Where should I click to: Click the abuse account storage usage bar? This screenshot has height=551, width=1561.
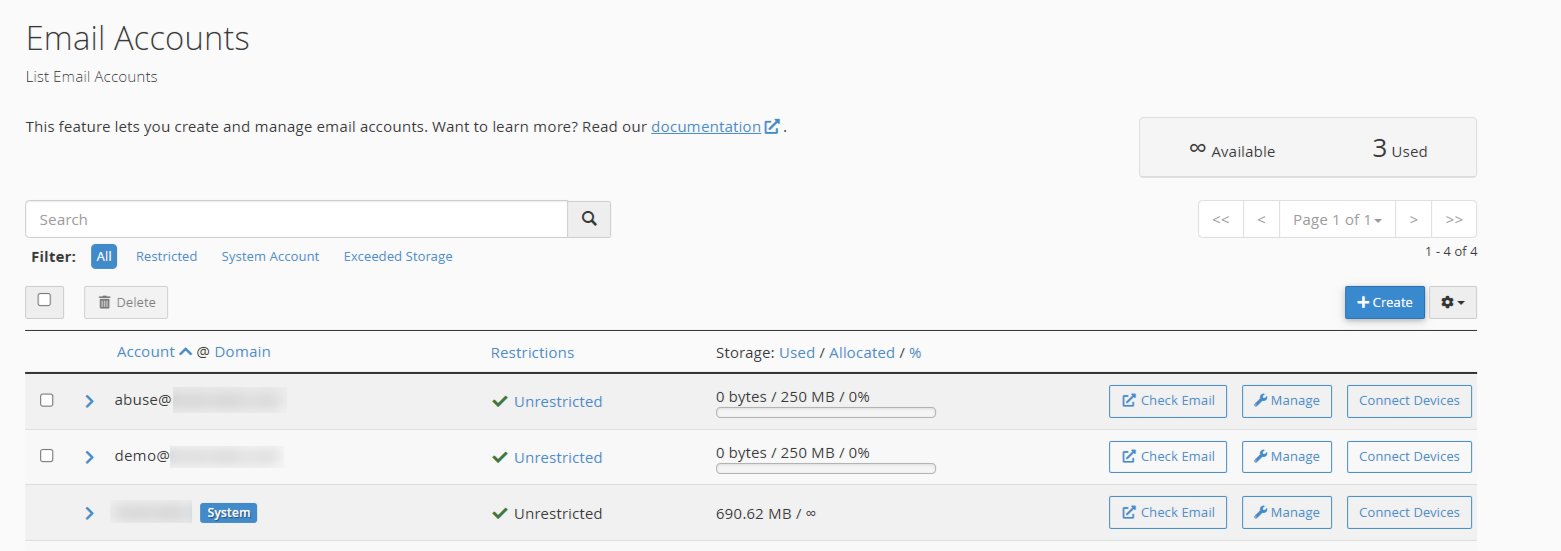click(x=826, y=412)
